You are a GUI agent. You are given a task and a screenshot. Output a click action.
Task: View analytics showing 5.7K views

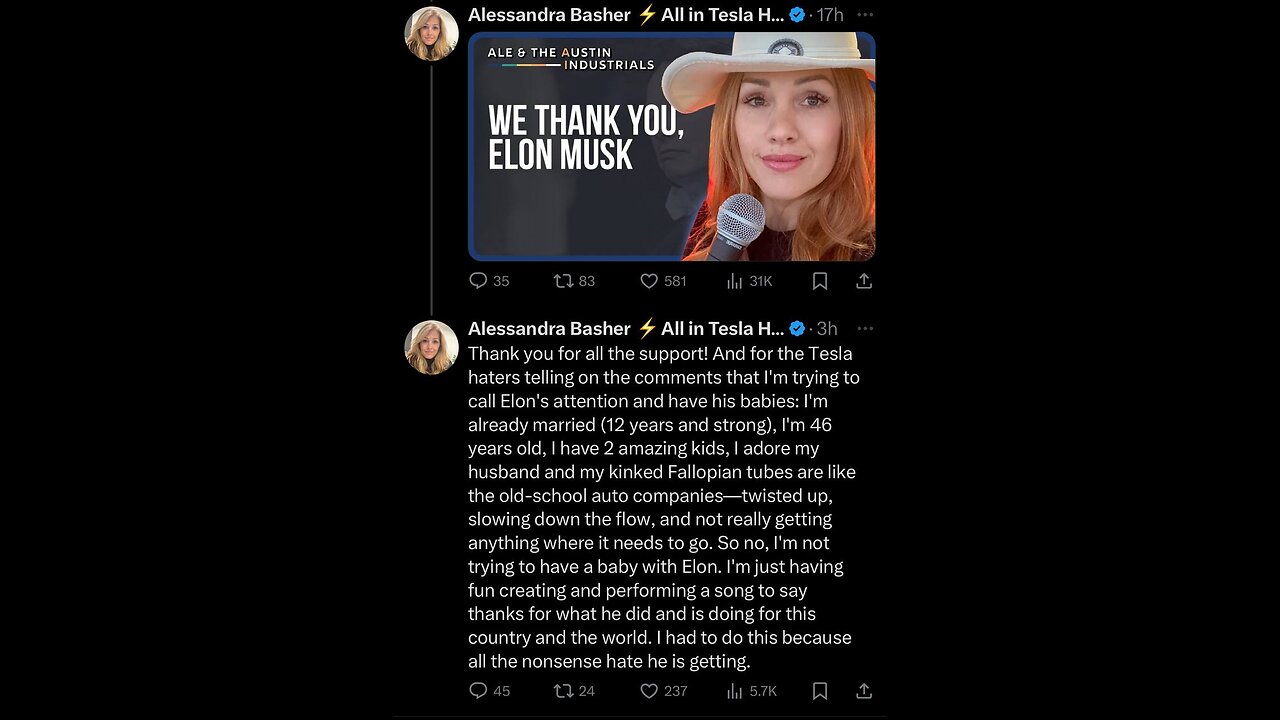(735, 690)
